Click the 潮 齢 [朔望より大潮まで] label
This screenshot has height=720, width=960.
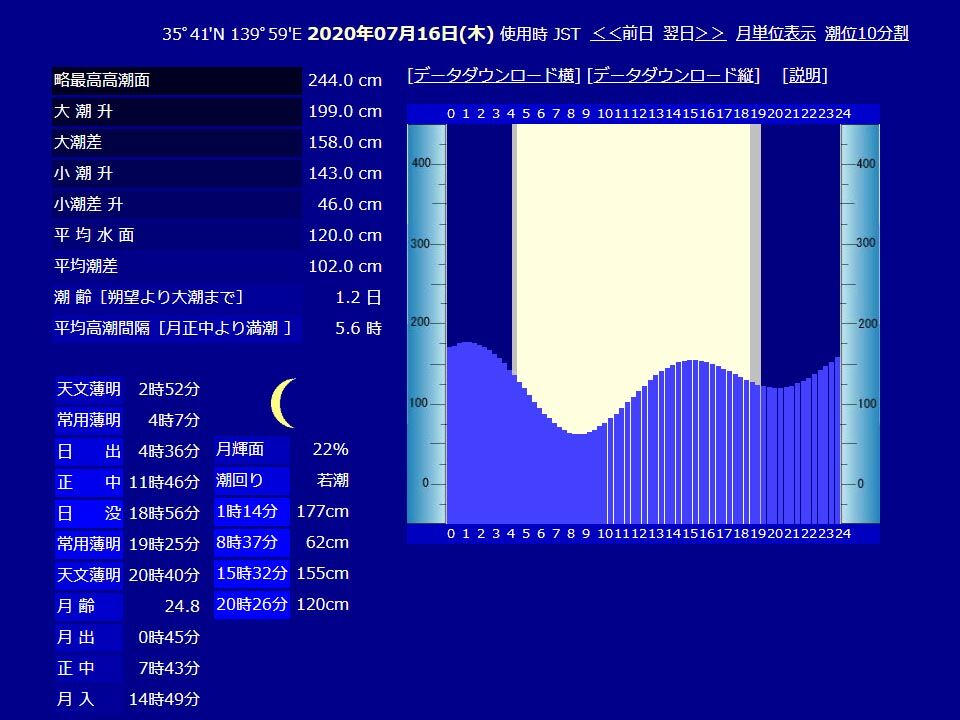[x=177, y=298]
